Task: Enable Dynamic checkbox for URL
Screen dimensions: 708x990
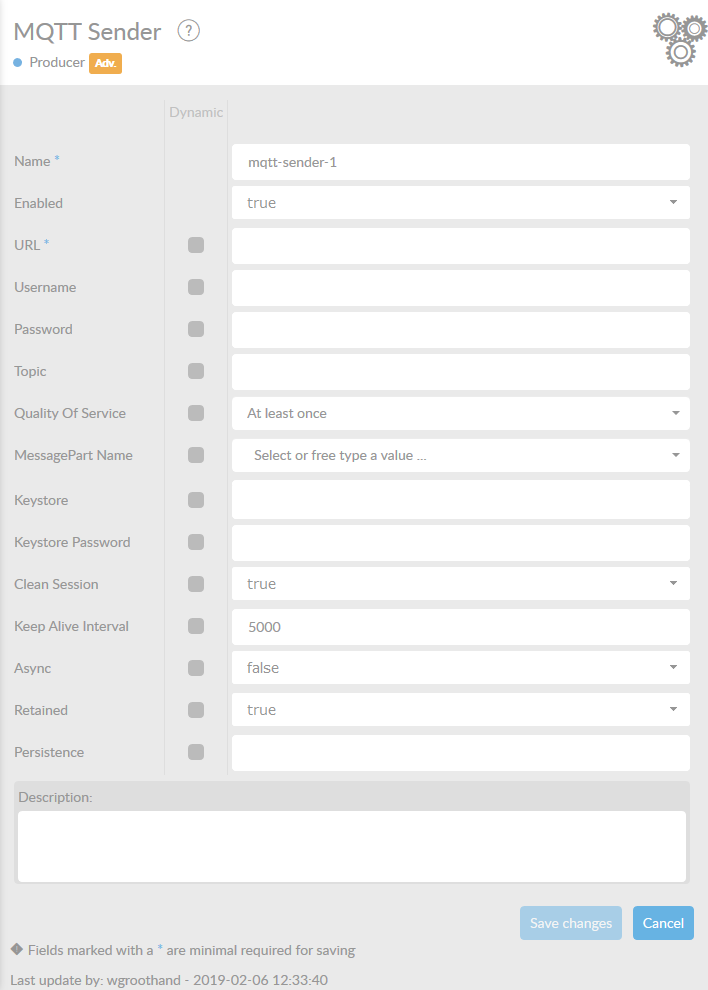Action: (196, 245)
